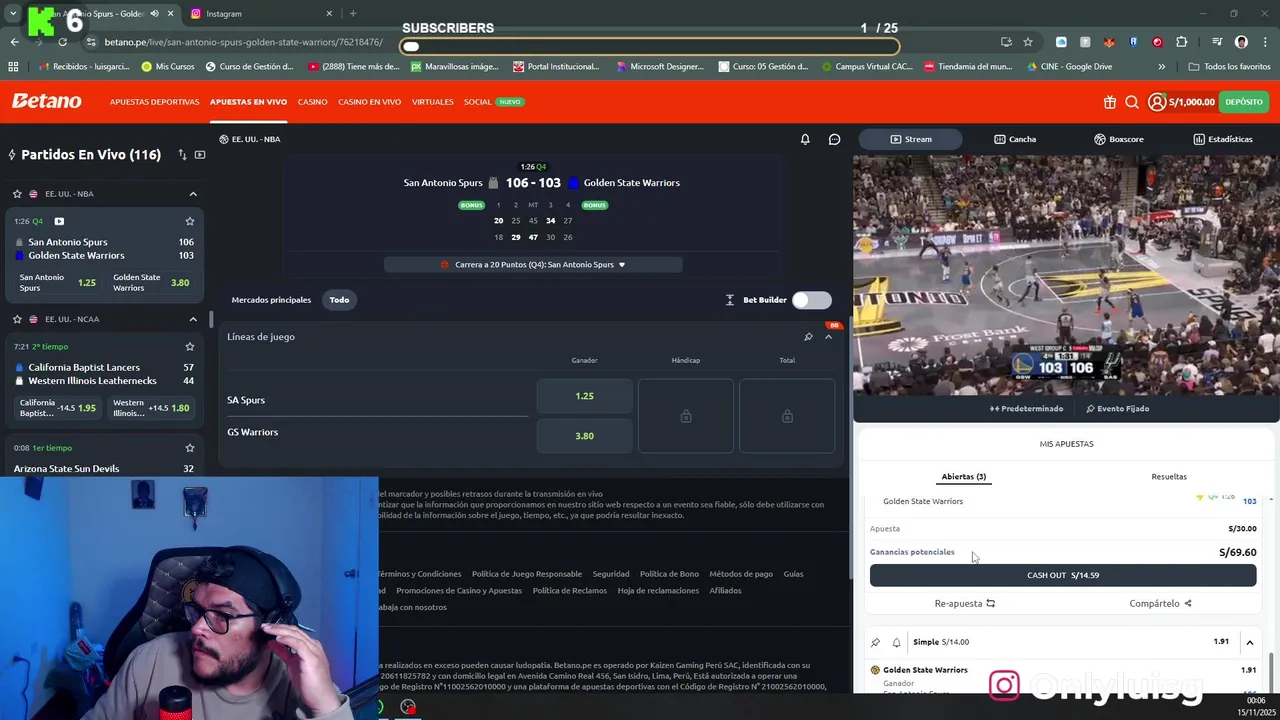Click the video filter icon beside Partidos En Vivo
The image size is (1280, 720).
tap(200, 155)
